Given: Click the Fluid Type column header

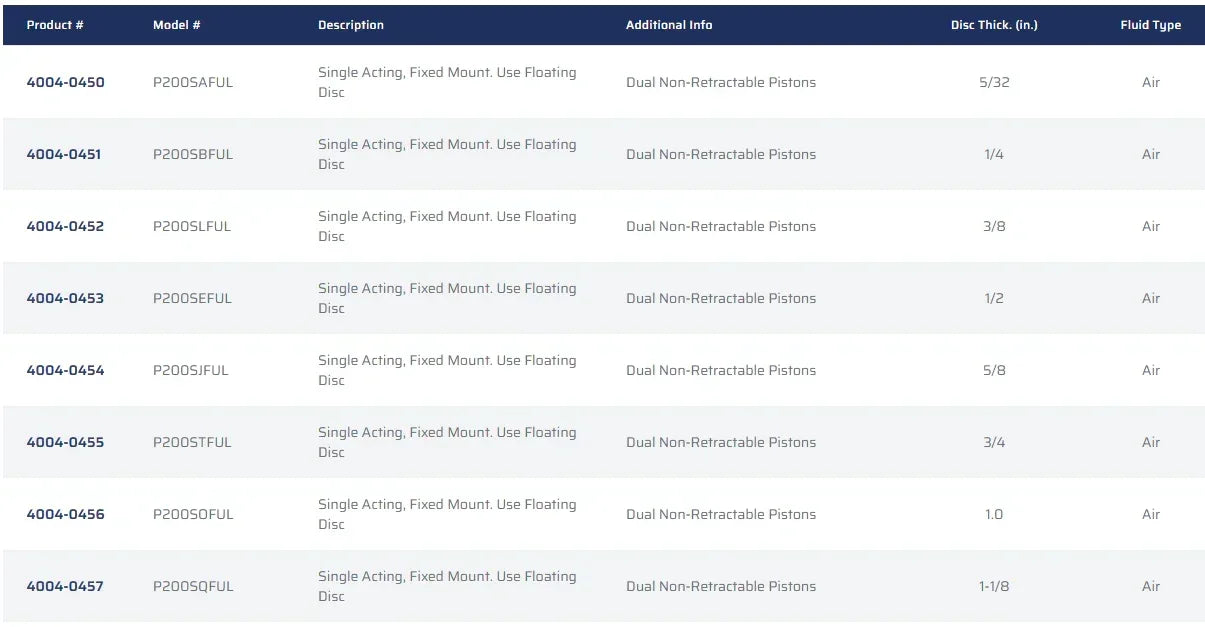Looking at the screenshot, I should 1150,25.
